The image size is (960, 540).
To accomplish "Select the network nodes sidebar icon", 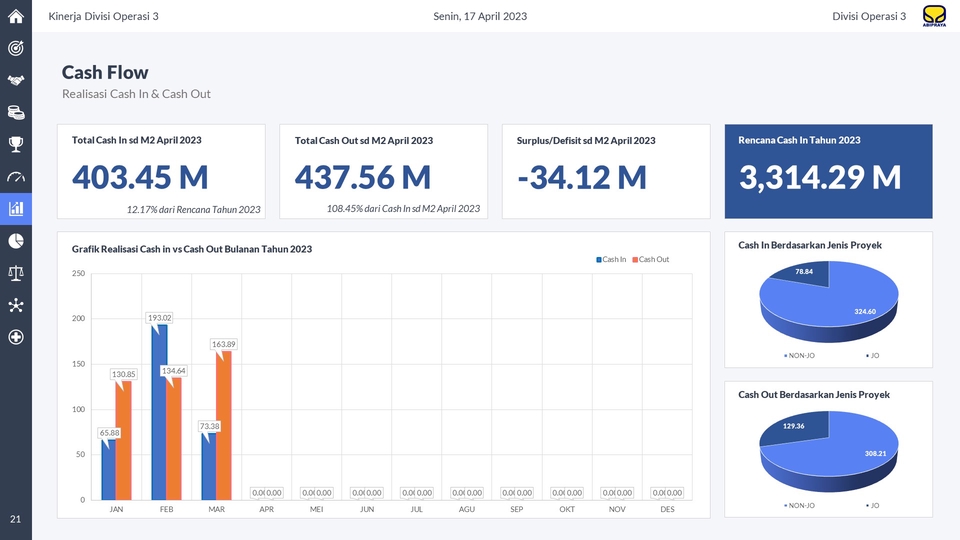I will [16, 304].
